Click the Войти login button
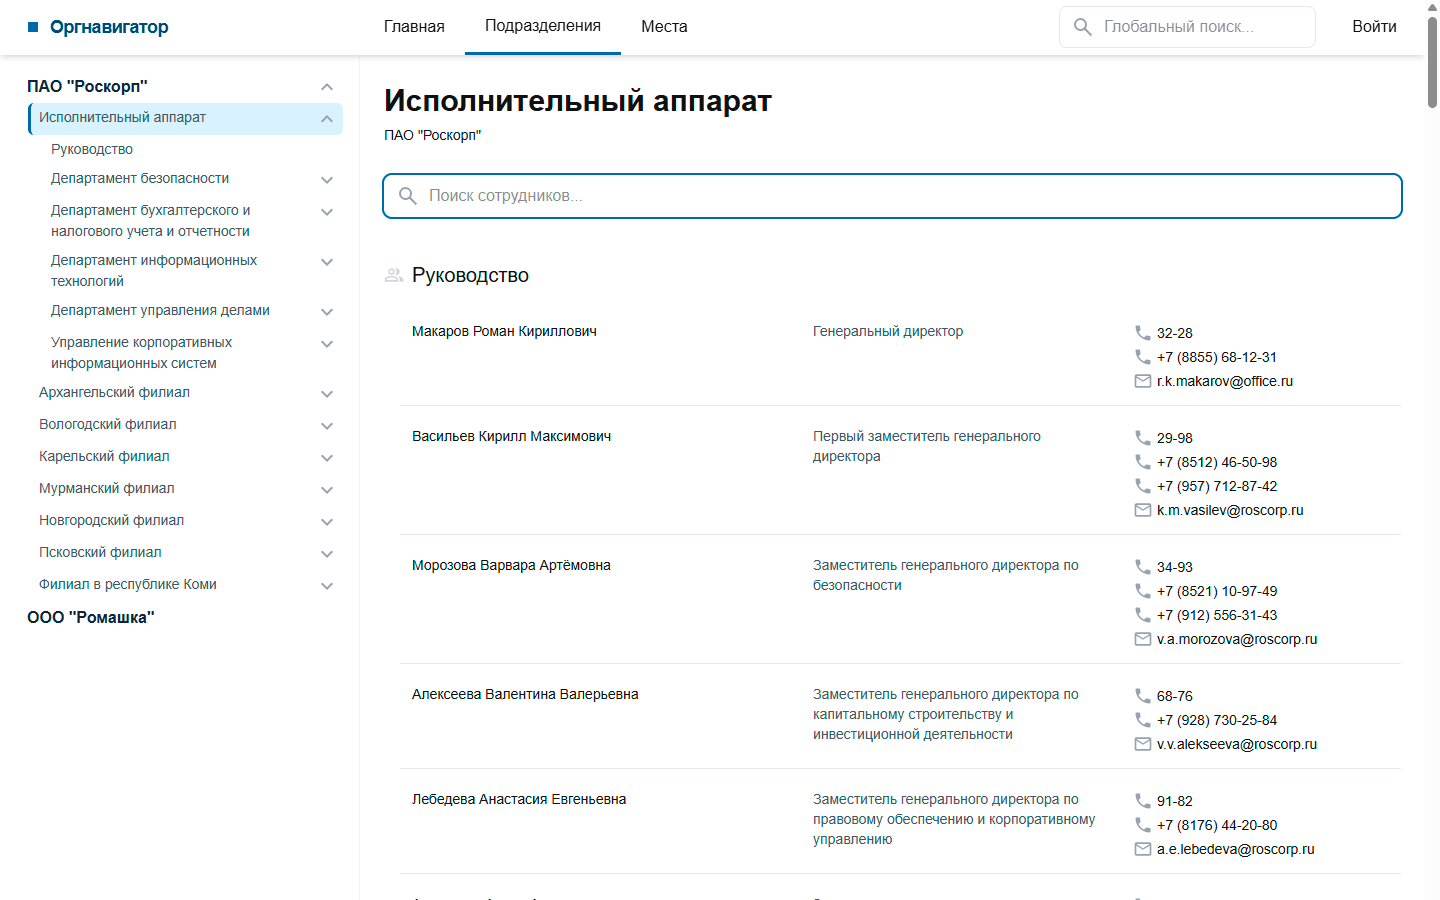 tap(1374, 27)
